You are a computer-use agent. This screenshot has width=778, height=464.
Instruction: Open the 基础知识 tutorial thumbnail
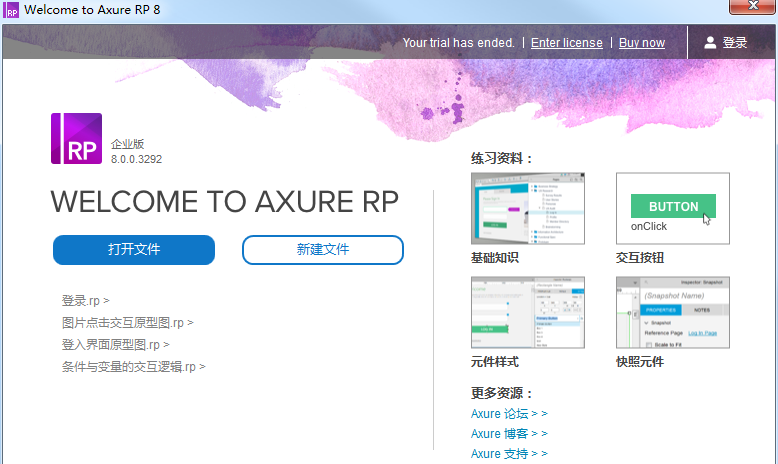coord(528,208)
